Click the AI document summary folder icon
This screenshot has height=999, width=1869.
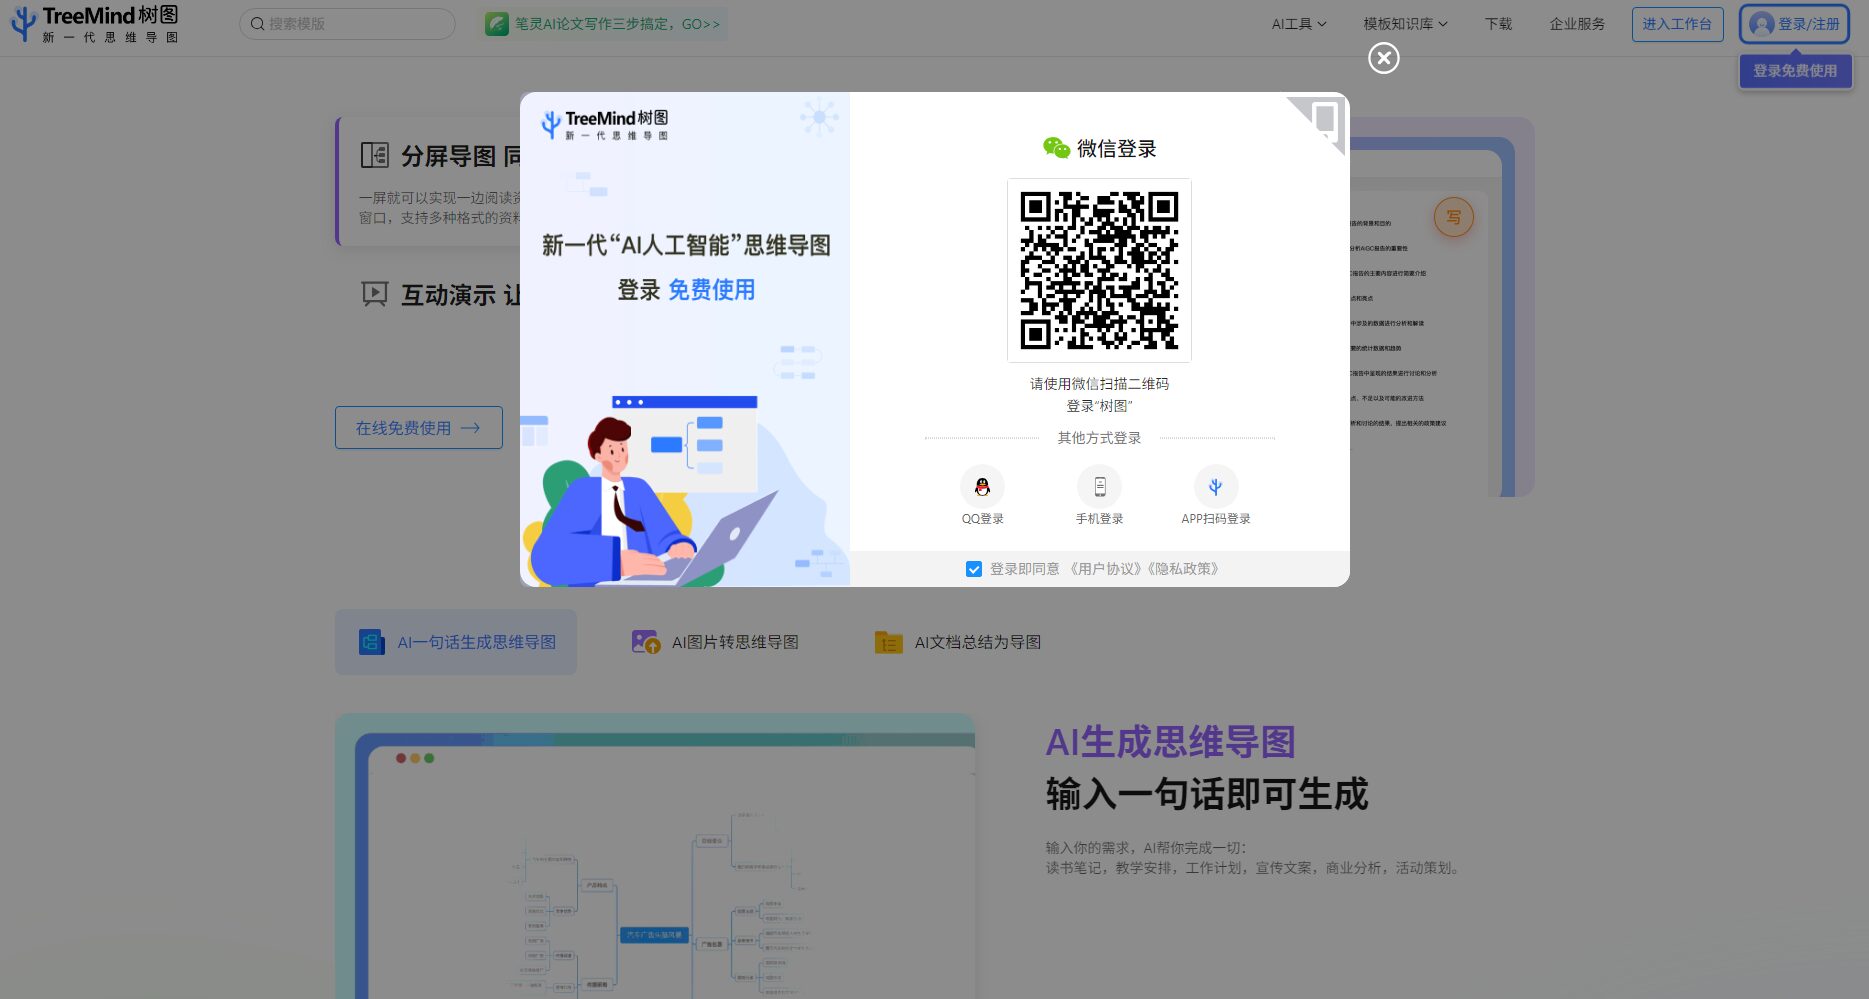(888, 642)
